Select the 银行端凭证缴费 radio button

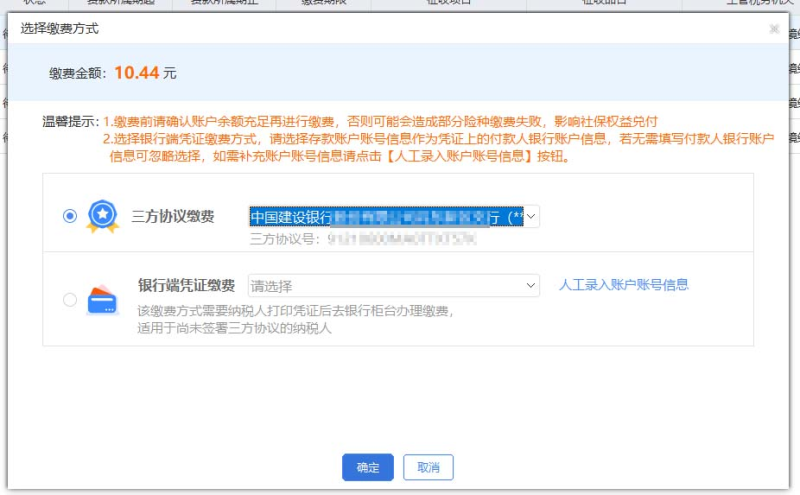click(x=69, y=299)
